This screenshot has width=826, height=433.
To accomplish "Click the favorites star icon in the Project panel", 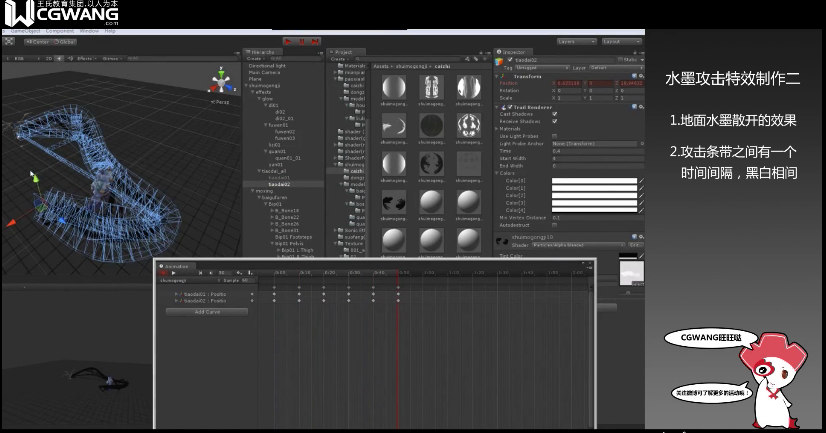I will click(484, 59).
